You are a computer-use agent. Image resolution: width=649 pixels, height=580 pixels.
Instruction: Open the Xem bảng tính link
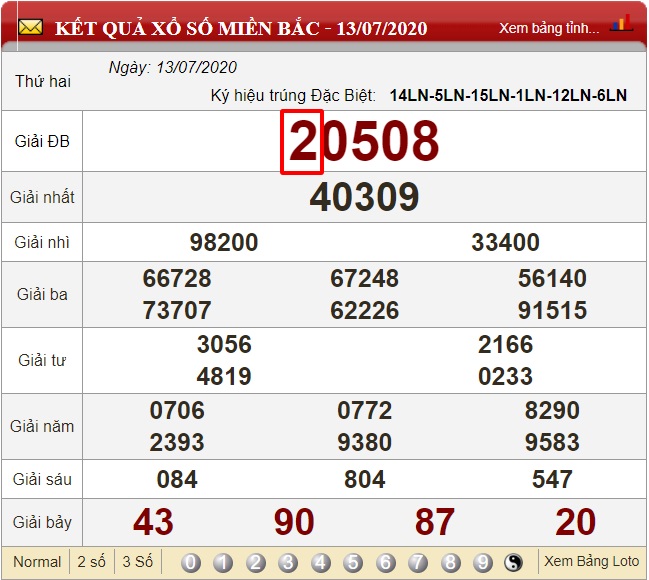coord(549,28)
